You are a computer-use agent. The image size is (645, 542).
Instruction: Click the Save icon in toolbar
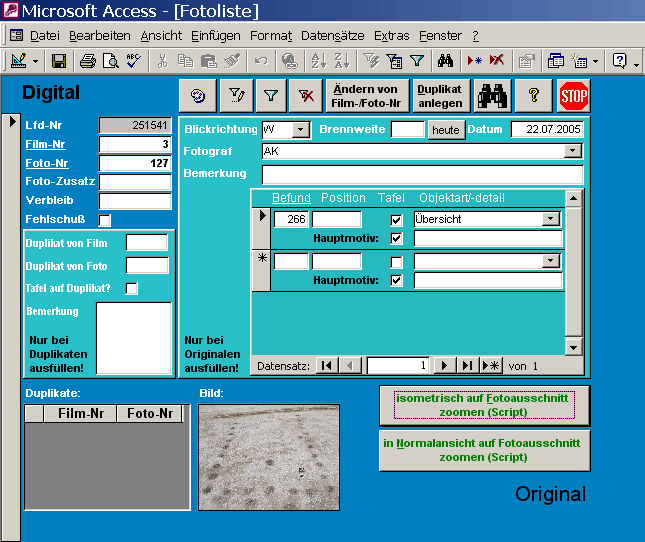(59, 61)
